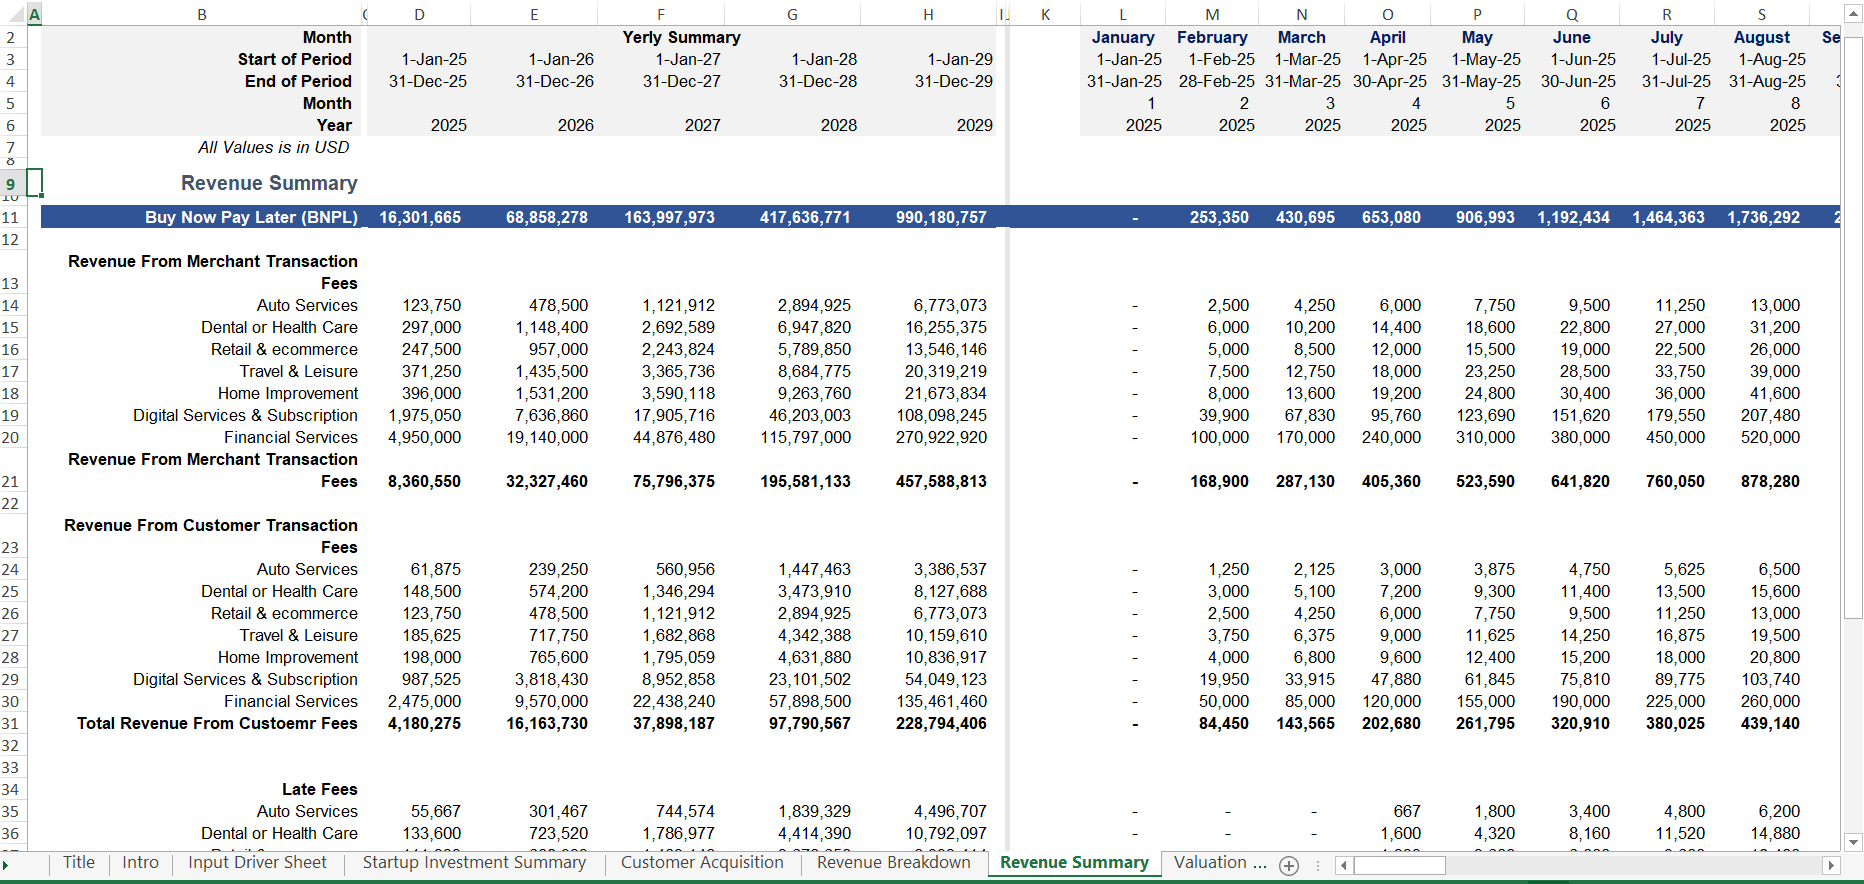
Task: Click horizontal scrollbar left arrow
Action: coord(1344,866)
